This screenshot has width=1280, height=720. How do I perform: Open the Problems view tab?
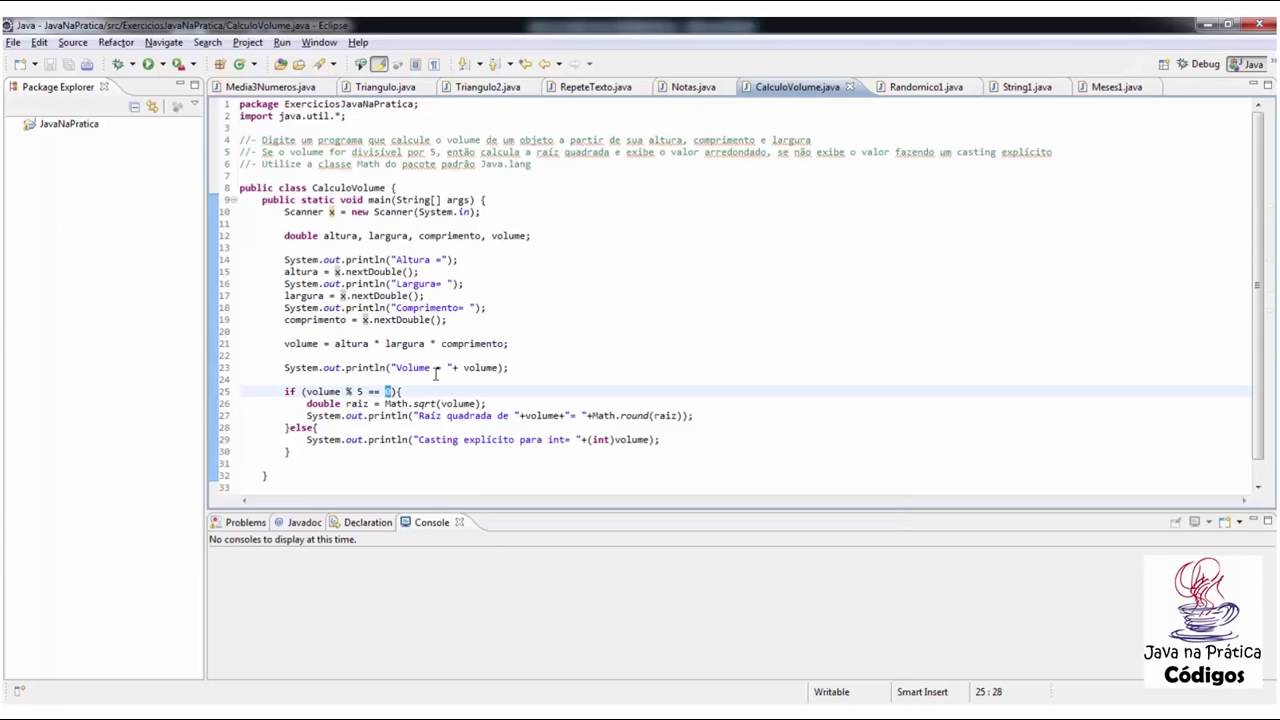tap(239, 522)
